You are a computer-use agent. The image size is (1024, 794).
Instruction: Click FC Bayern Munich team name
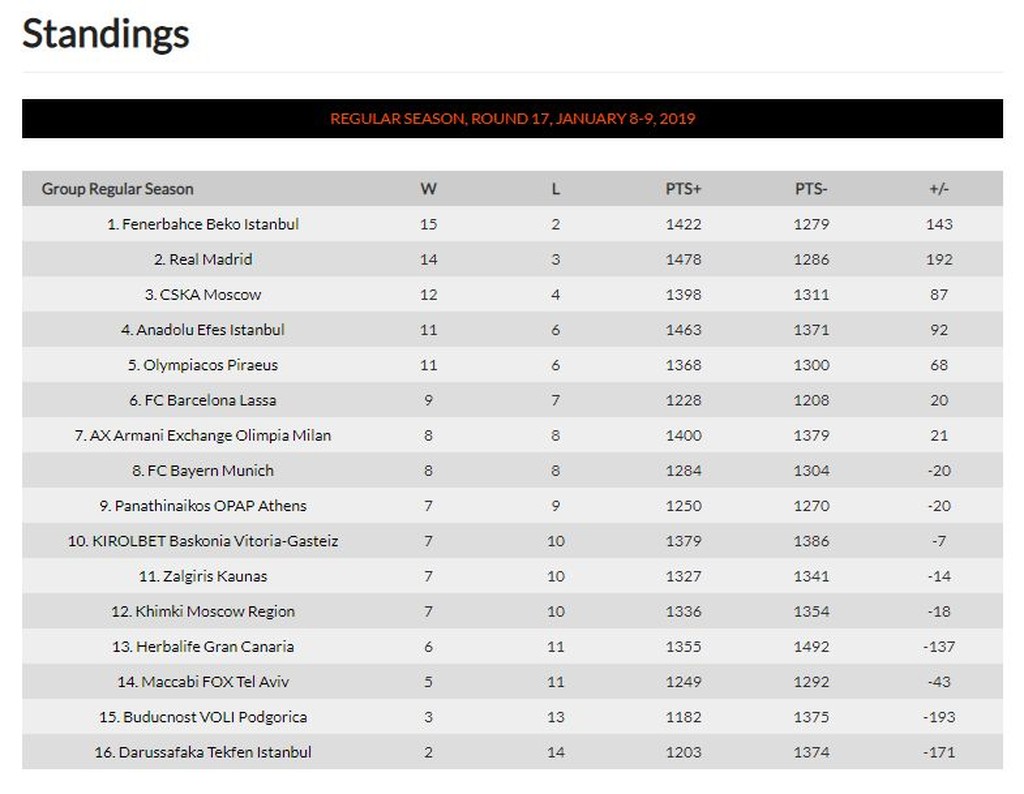pyautogui.click(x=211, y=470)
